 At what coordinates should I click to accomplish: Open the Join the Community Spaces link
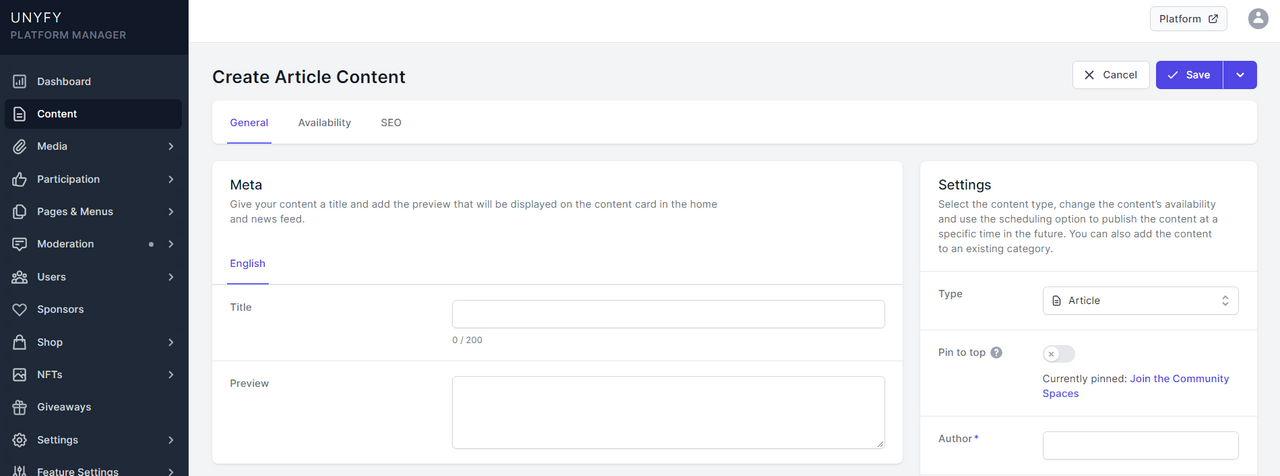(x=1136, y=386)
